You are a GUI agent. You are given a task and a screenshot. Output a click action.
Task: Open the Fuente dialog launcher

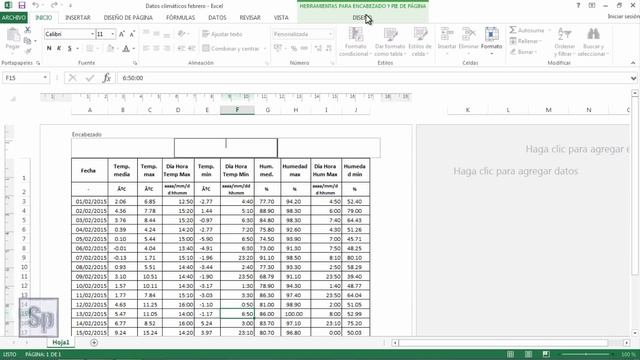click(x=135, y=63)
